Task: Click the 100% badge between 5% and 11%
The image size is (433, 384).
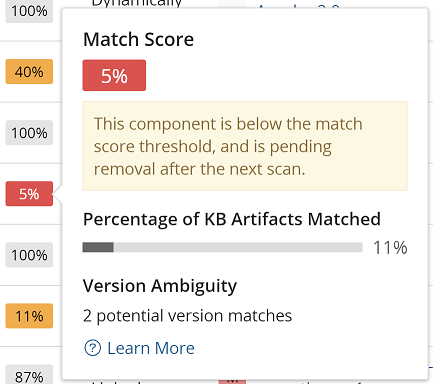Action: pyautogui.click(x=29, y=255)
